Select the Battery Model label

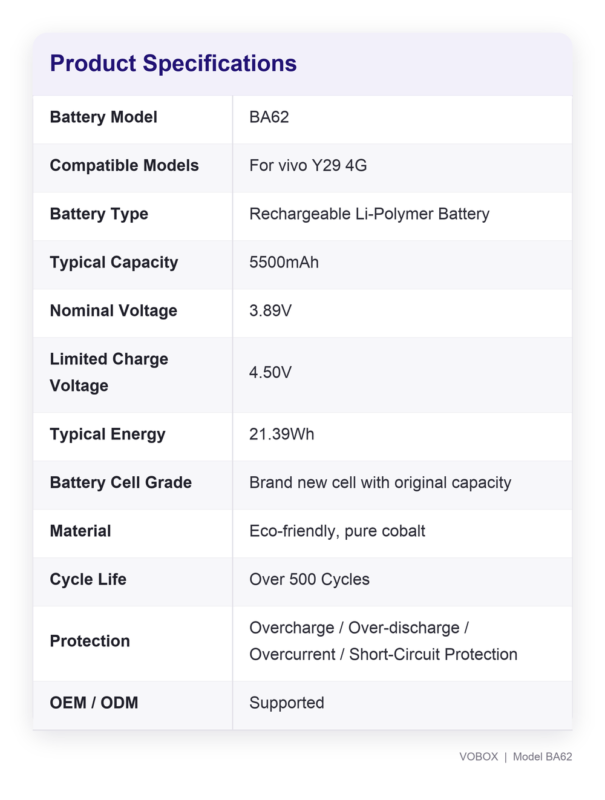(103, 117)
